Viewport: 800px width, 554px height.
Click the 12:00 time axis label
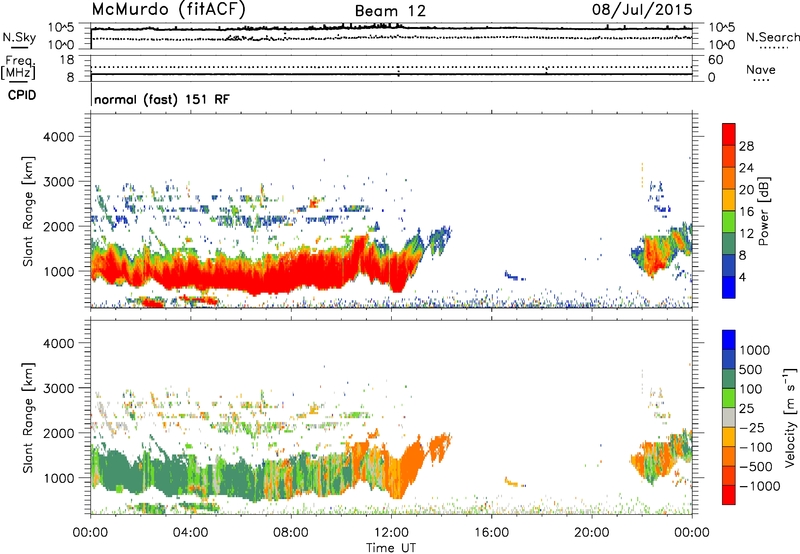(x=391, y=533)
